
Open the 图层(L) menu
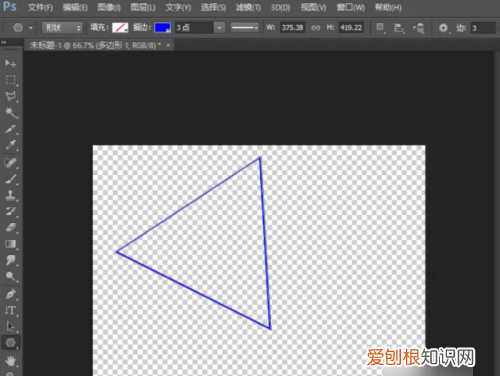[143, 7]
